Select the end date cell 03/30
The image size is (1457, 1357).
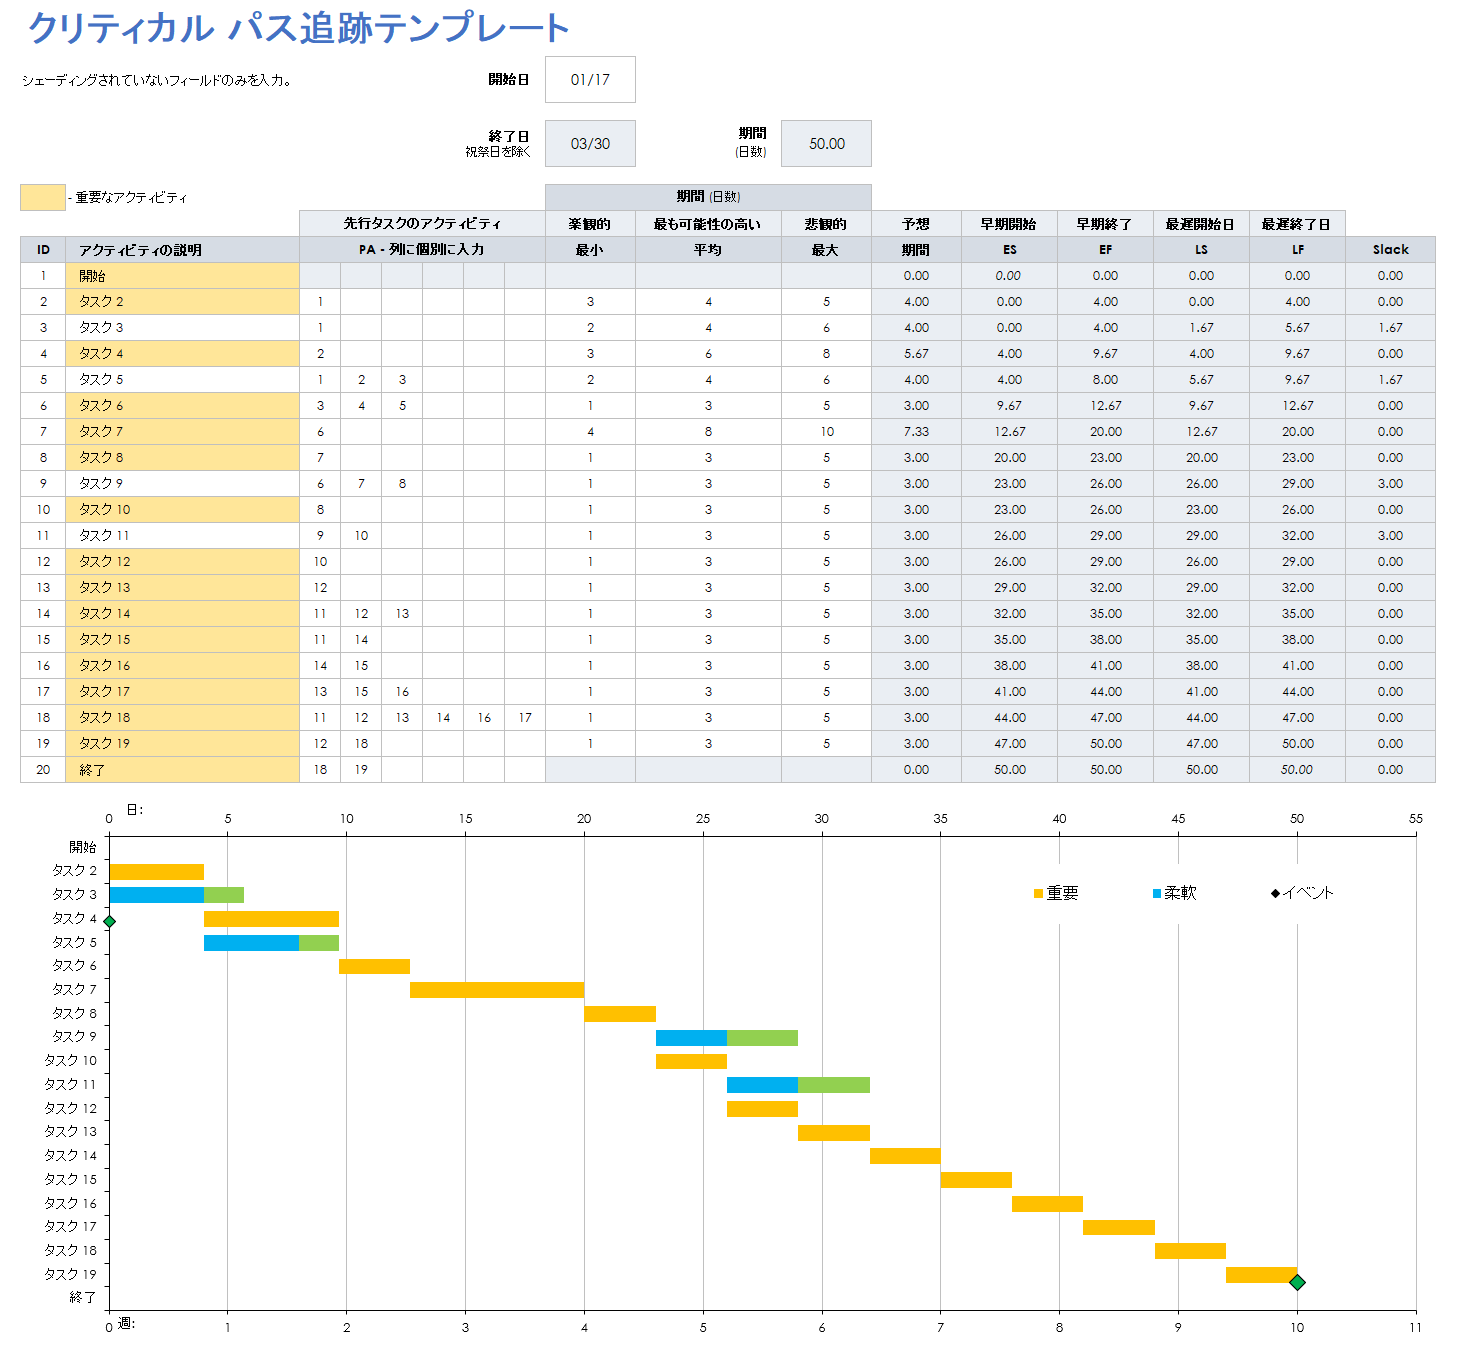(590, 144)
